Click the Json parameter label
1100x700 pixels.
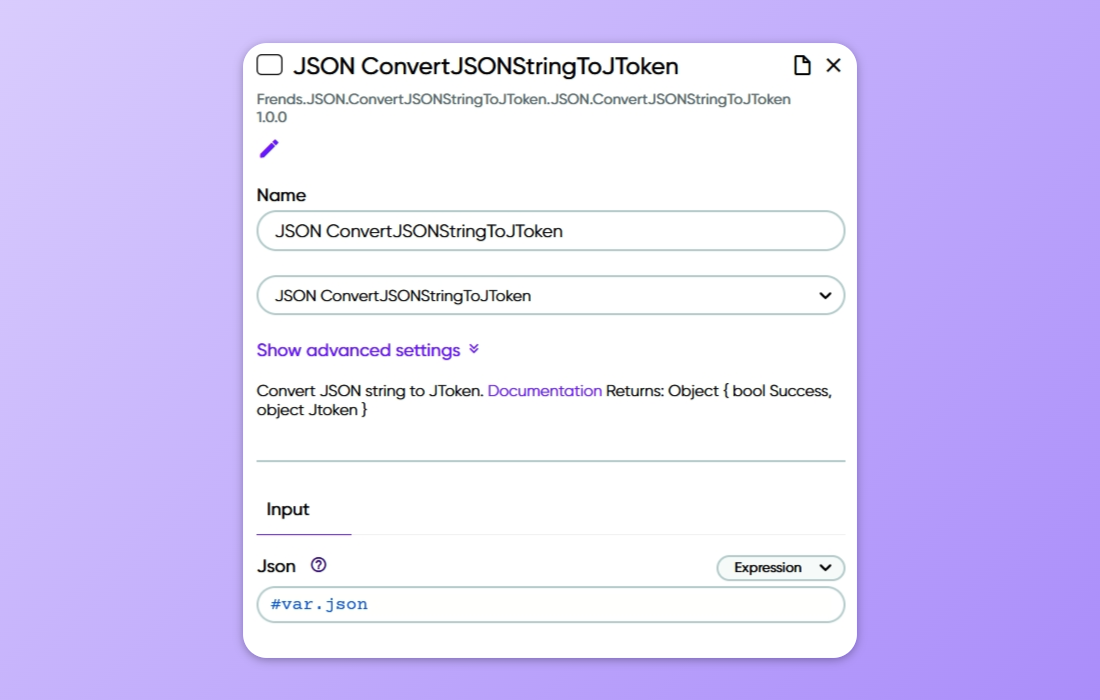(276, 567)
